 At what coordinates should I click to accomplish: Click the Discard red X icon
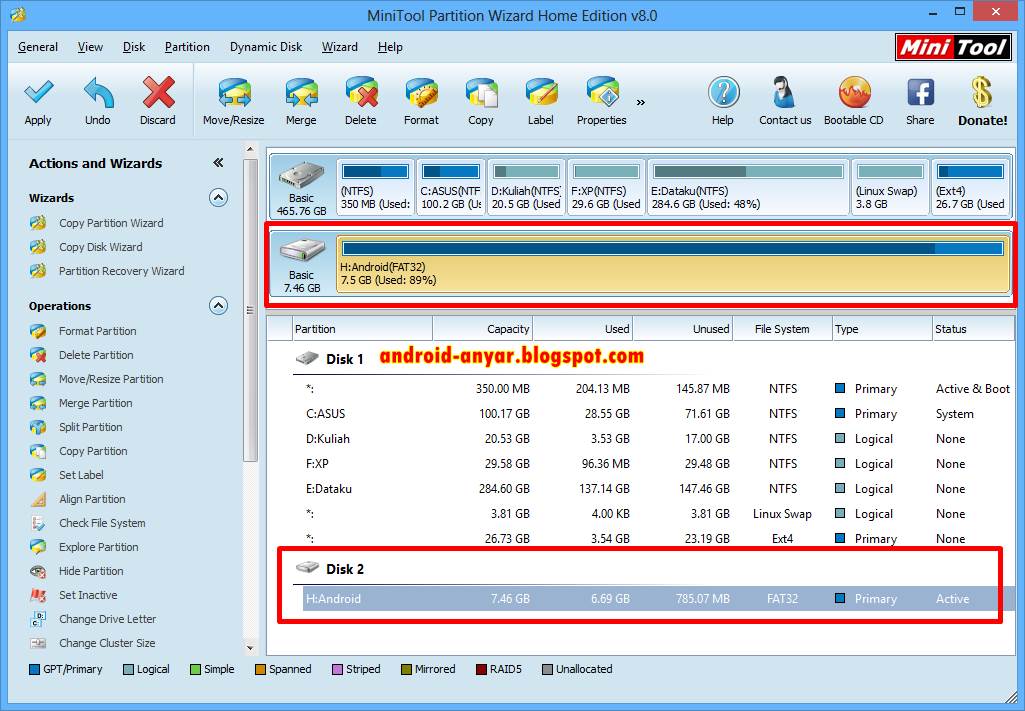pos(158,92)
